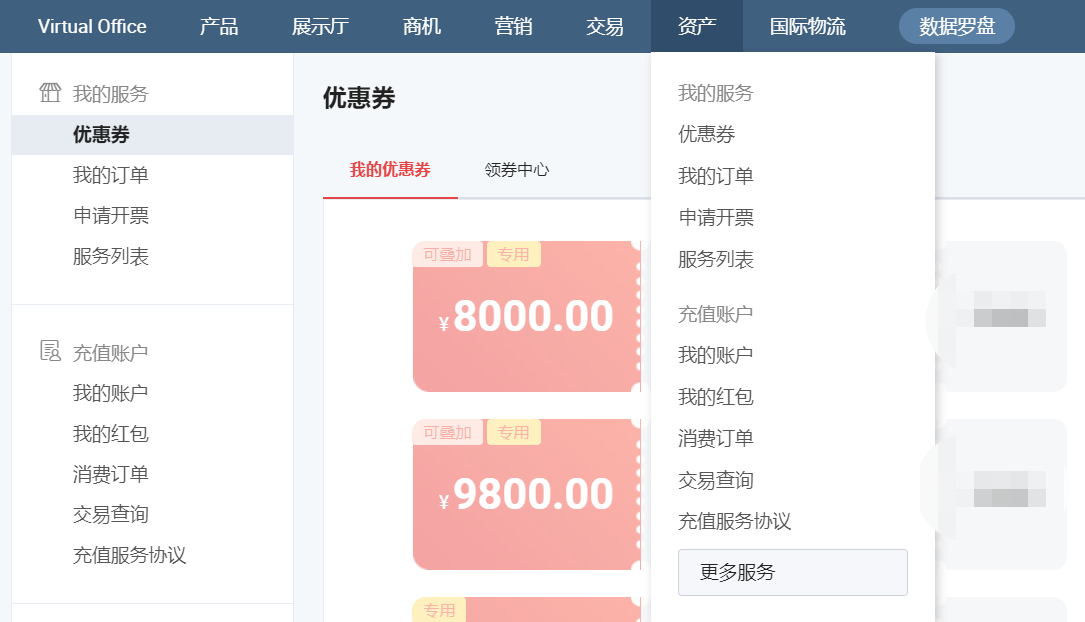Open 服务列表 in the left sidebar
Viewport: 1085px width, 622px height.
coord(111,257)
